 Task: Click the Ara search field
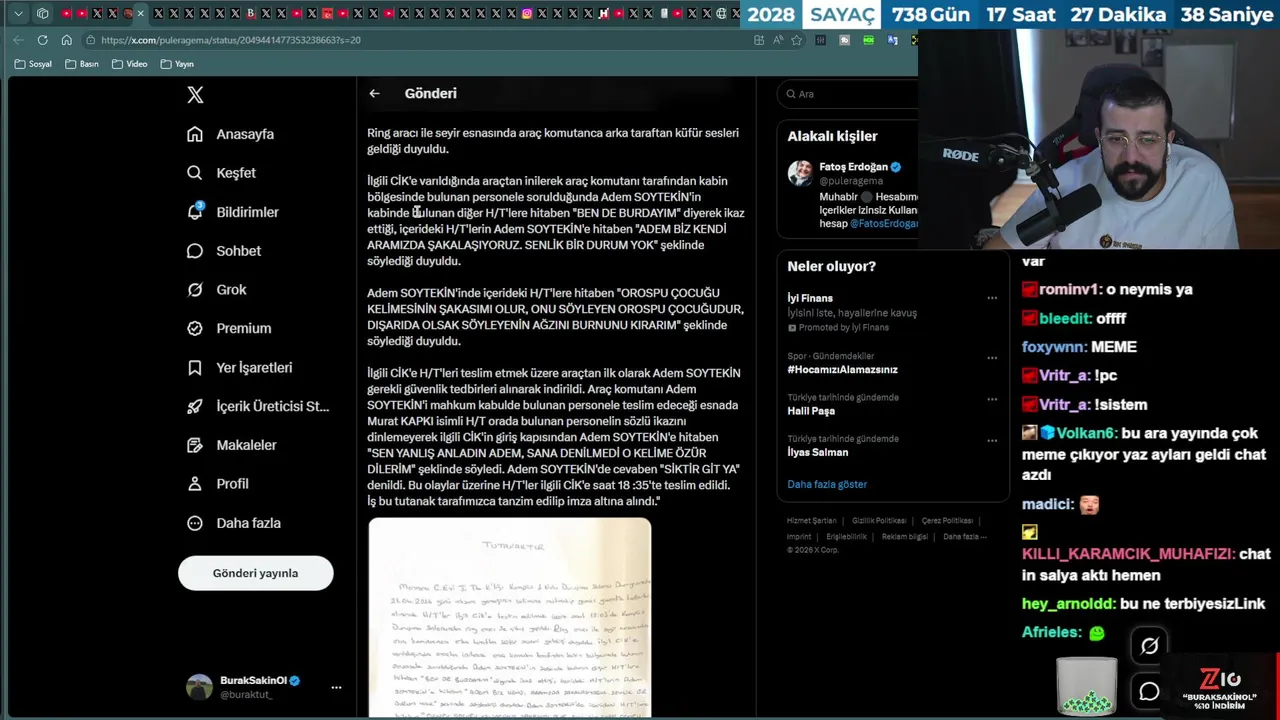(x=850, y=94)
